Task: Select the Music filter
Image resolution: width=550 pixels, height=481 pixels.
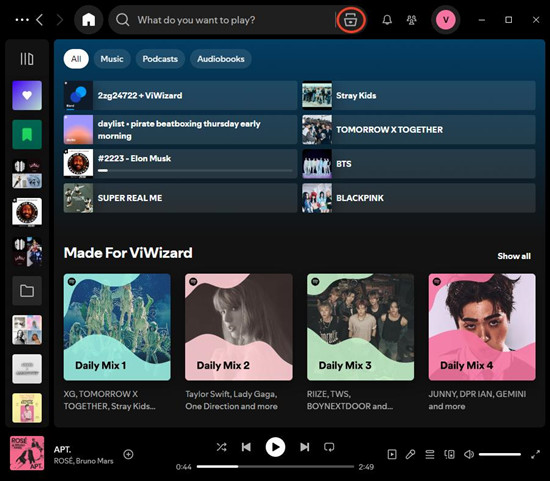Action: (x=112, y=59)
